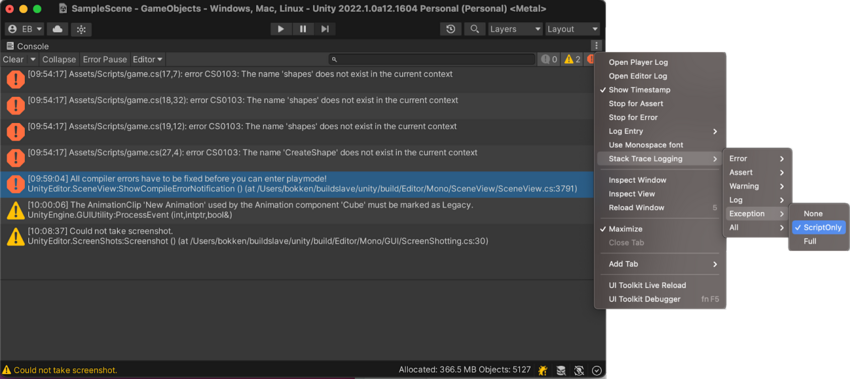Viewport: 850px width, 379px height.
Task: Open the Layers dropdown
Action: click(515, 29)
